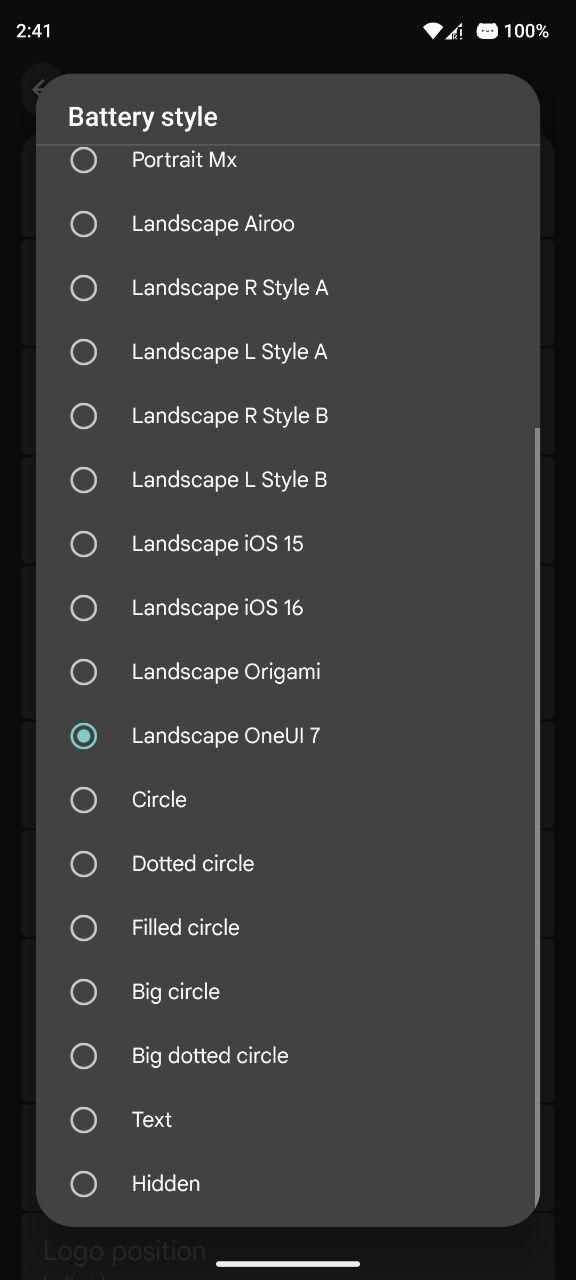The width and height of the screenshot is (576, 1280).
Task: Tap the Wi-Fi status icon
Action: coord(432,31)
